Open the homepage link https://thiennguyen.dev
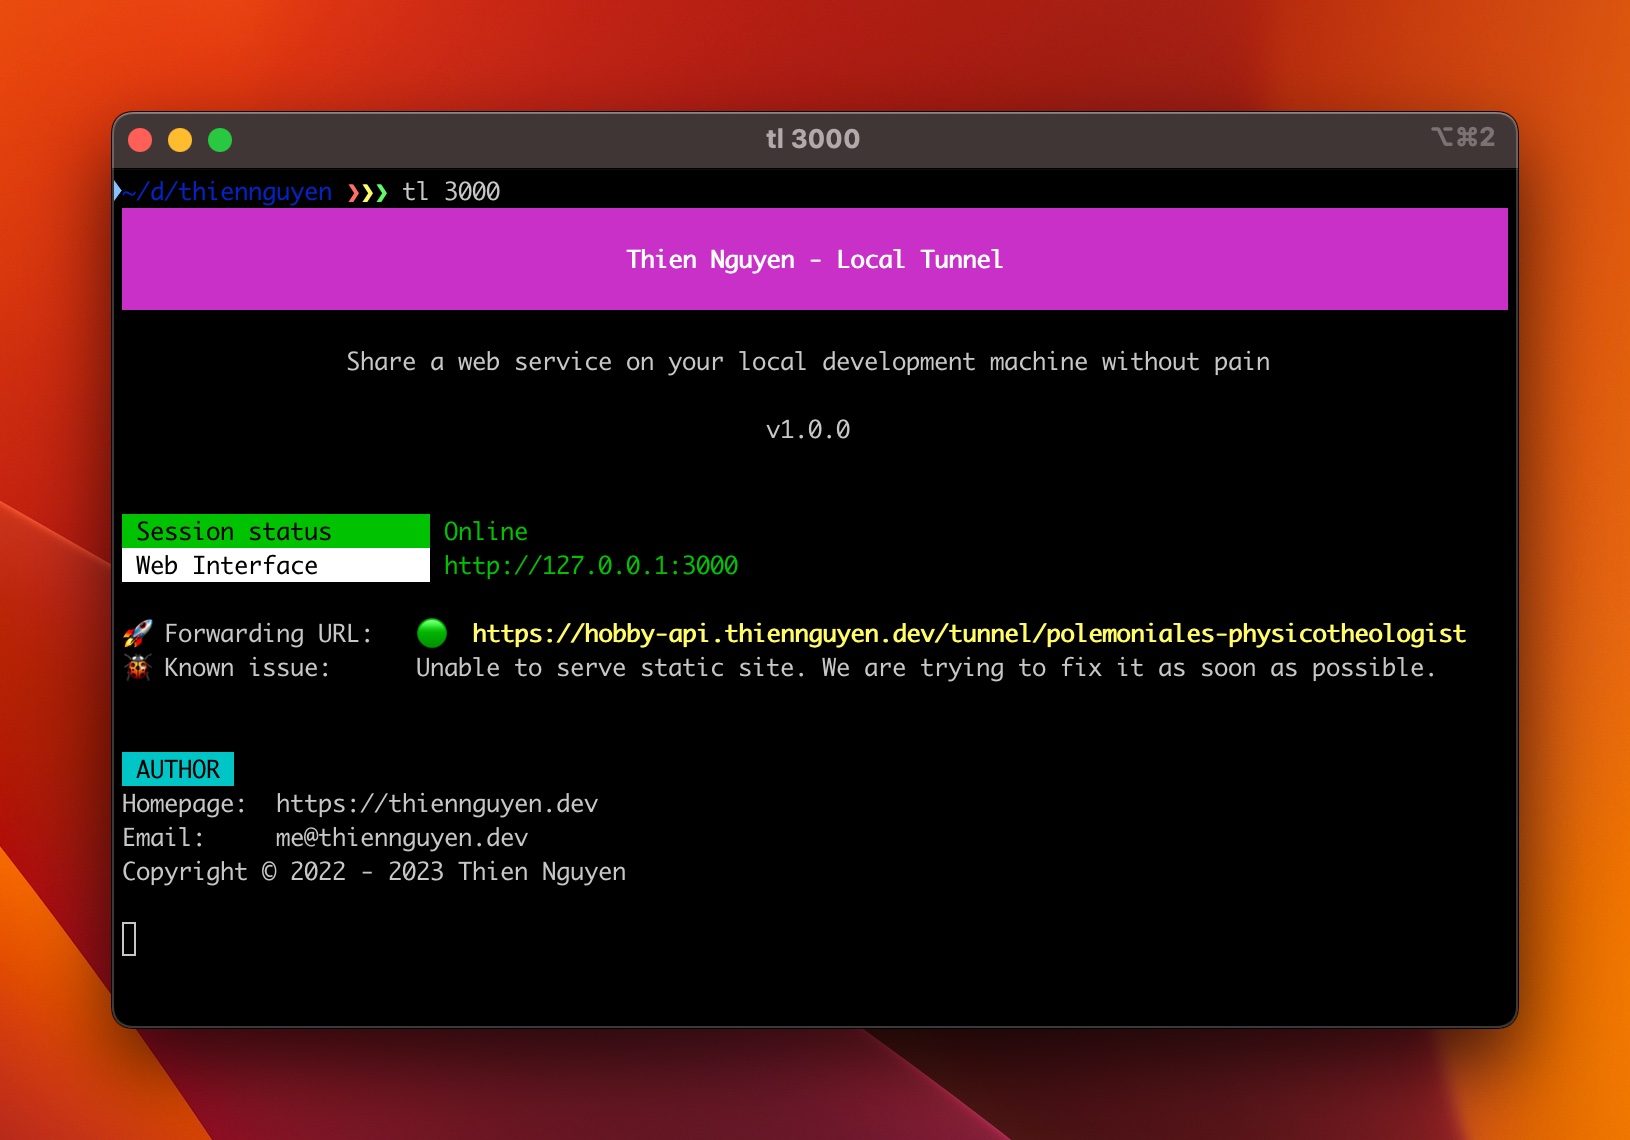 click(437, 804)
